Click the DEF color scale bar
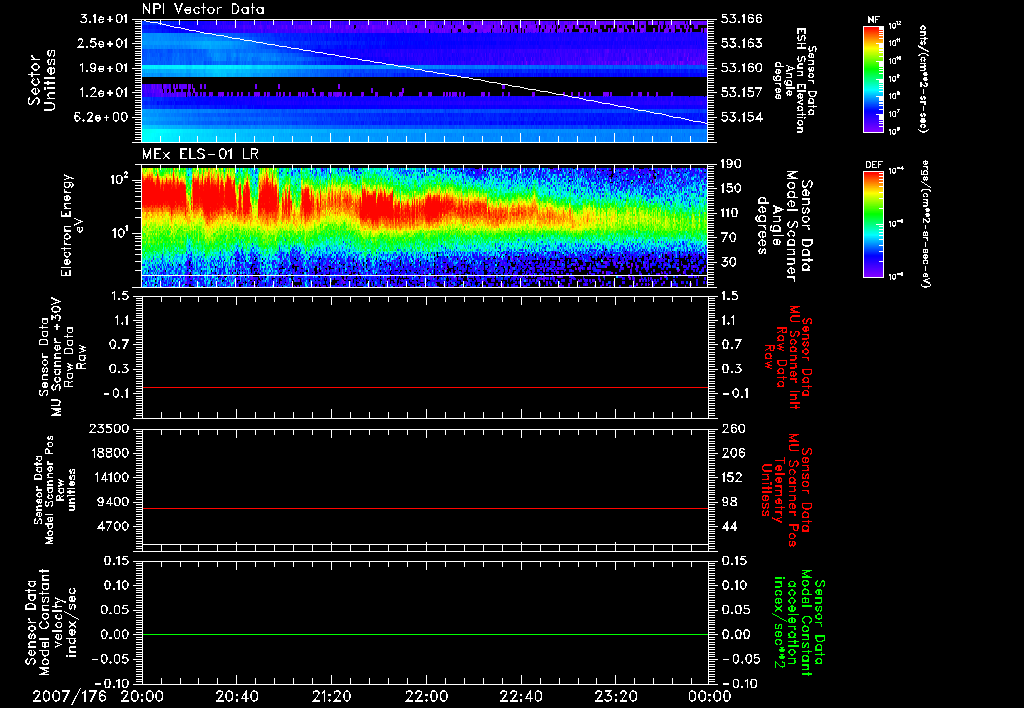 click(x=874, y=224)
